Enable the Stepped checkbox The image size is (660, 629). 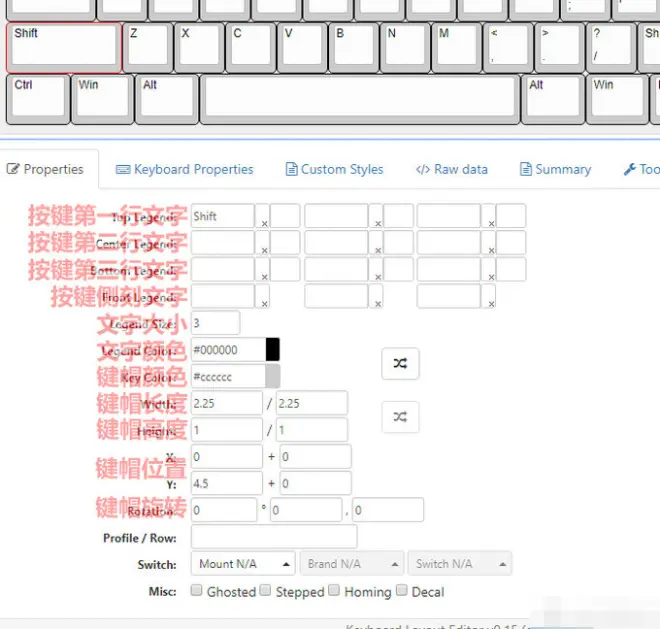(x=265, y=590)
